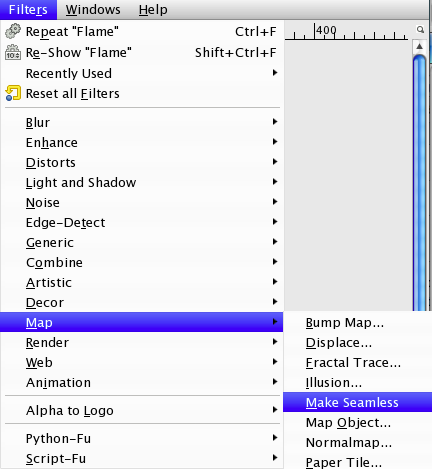Open the Distorts filter category
Screen dimensions: 432x469
142,162
